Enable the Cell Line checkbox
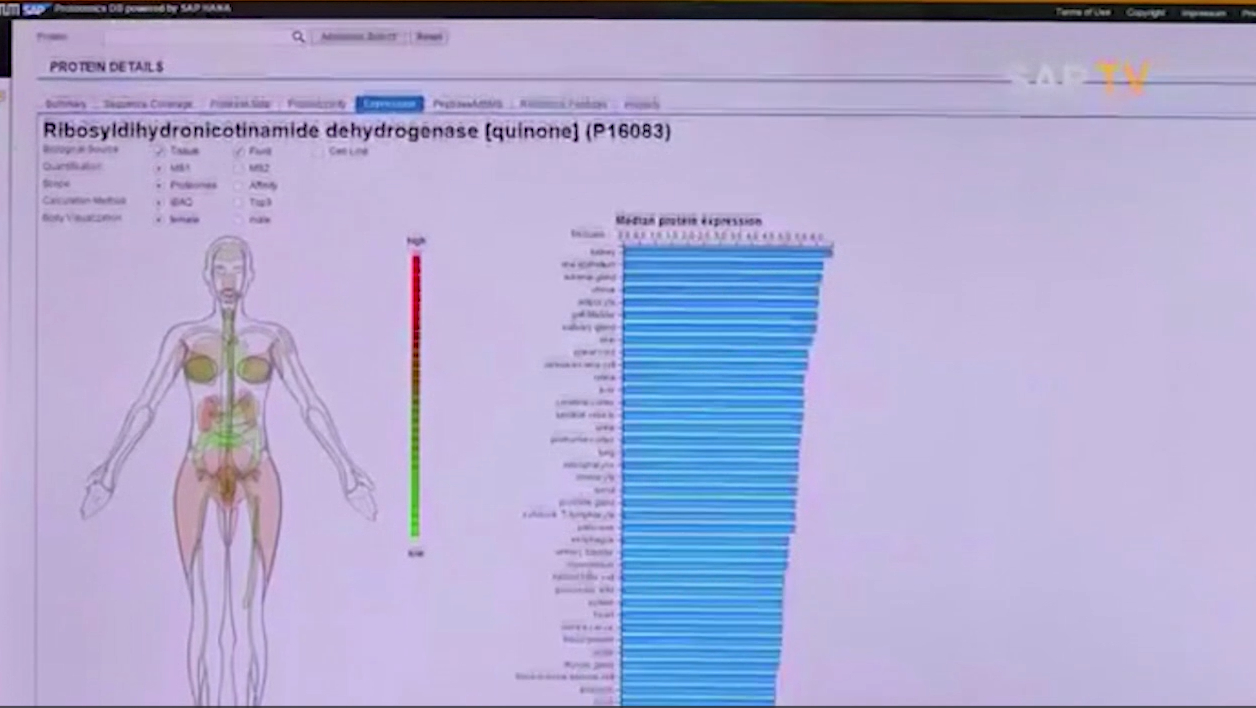 coord(318,151)
